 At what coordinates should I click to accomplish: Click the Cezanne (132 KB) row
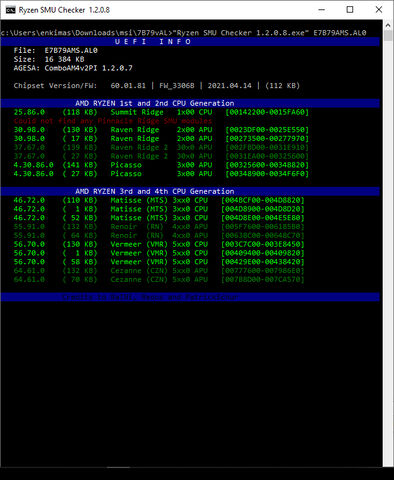[159, 271]
